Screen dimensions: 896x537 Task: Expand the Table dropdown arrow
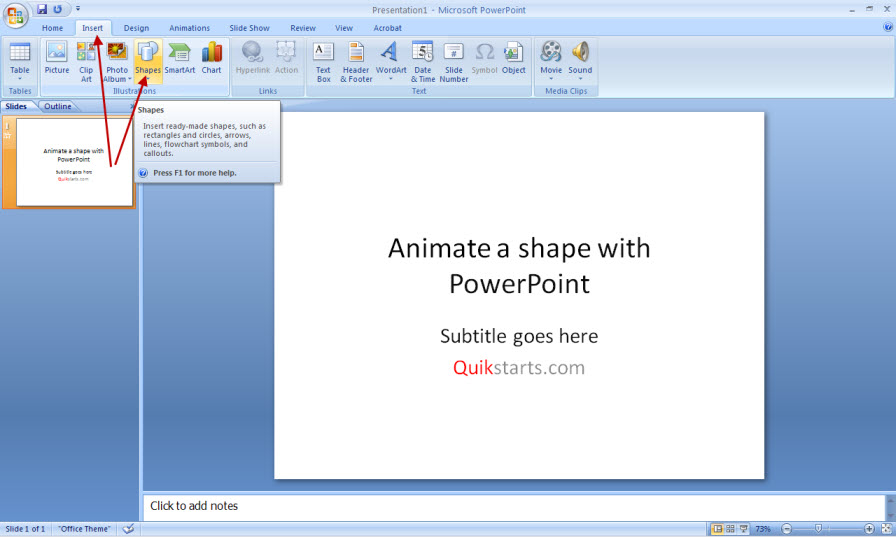19,79
